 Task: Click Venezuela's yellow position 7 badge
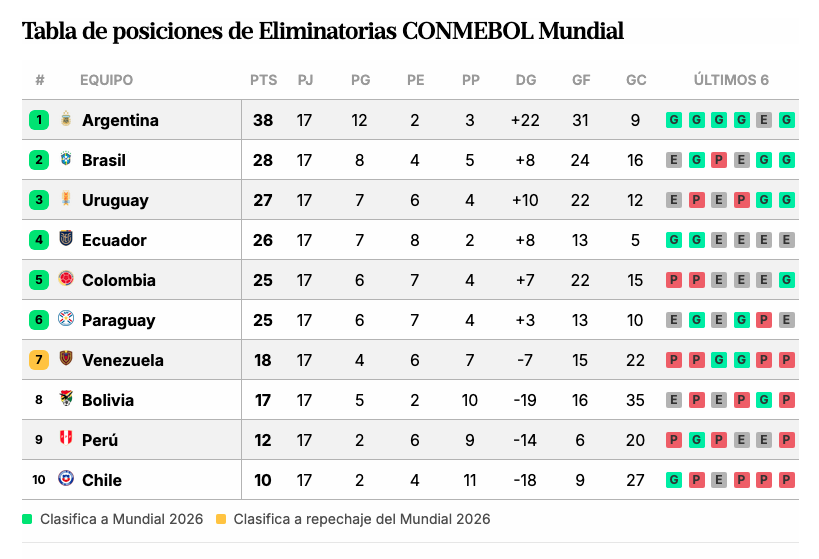pos(39,360)
